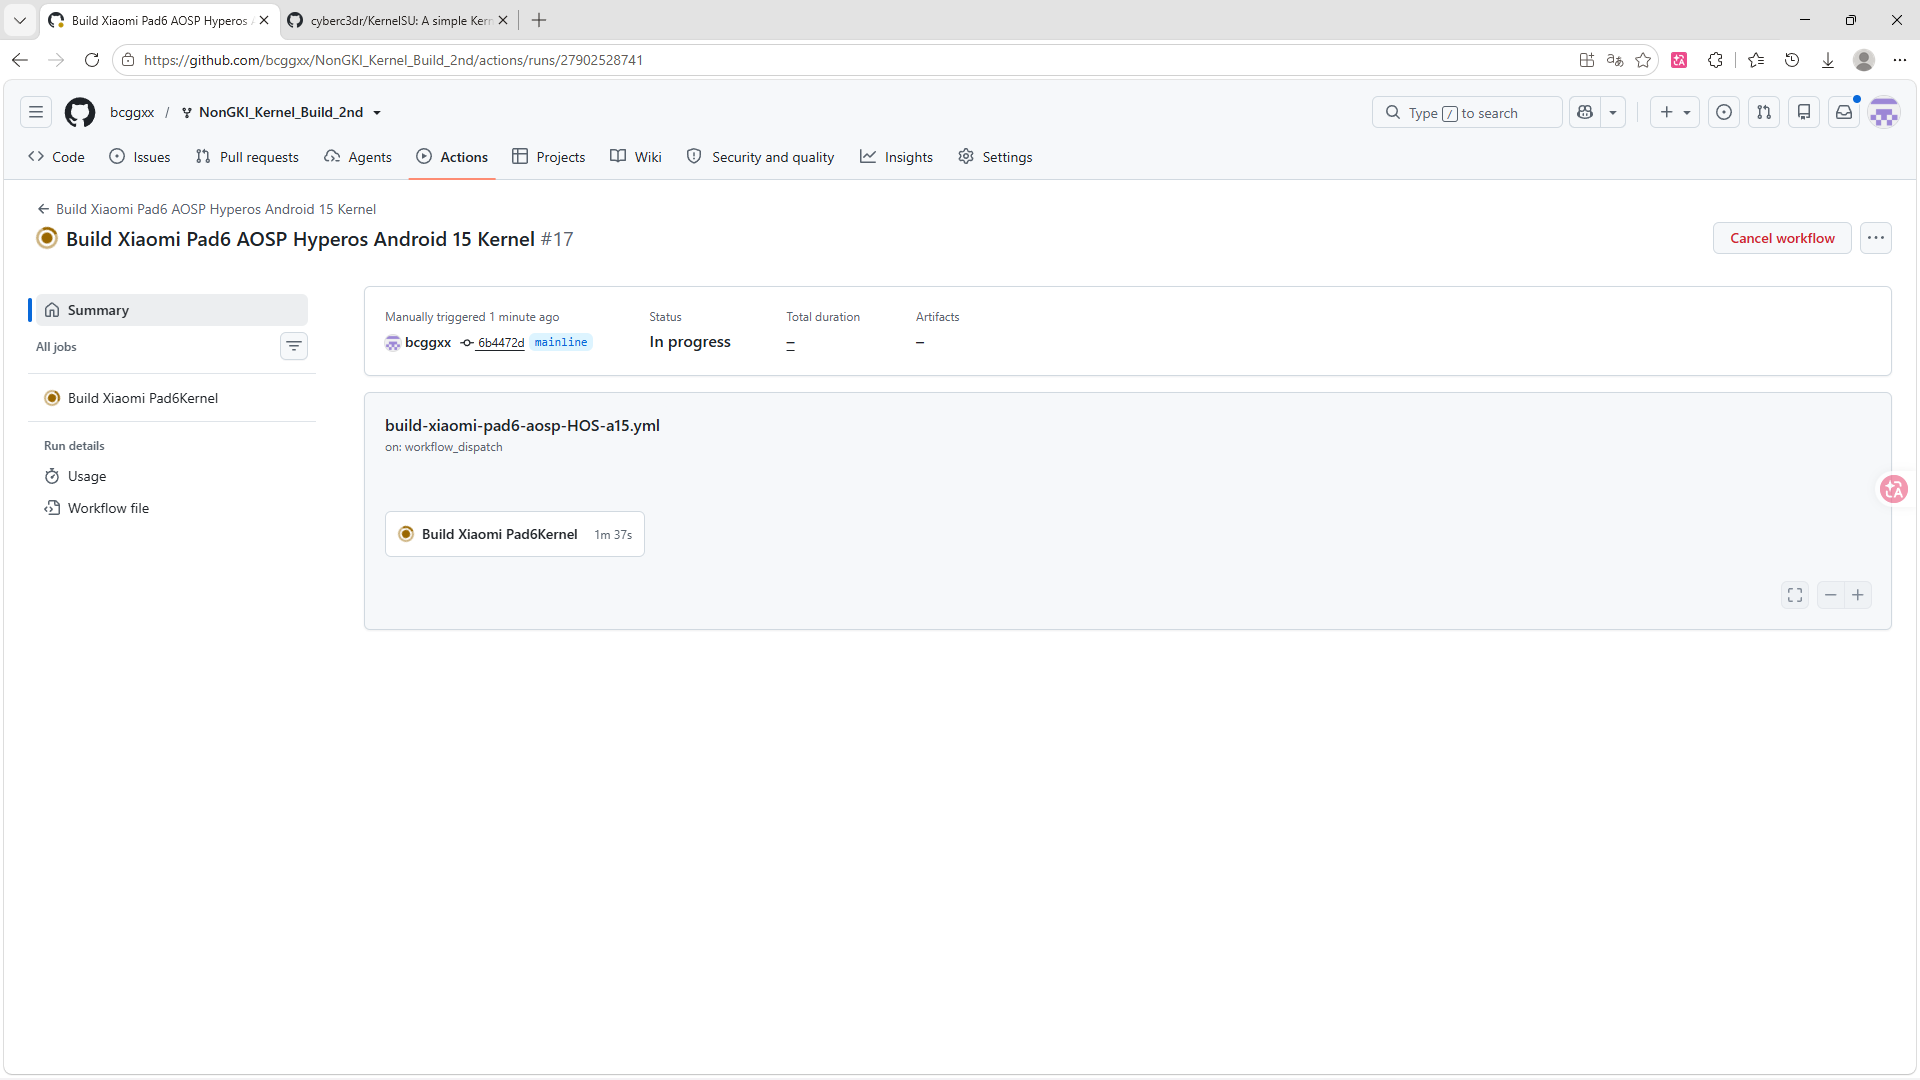This screenshot has width=1920, height=1080.
Task: Switch to the Projects tab
Action: tap(549, 157)
